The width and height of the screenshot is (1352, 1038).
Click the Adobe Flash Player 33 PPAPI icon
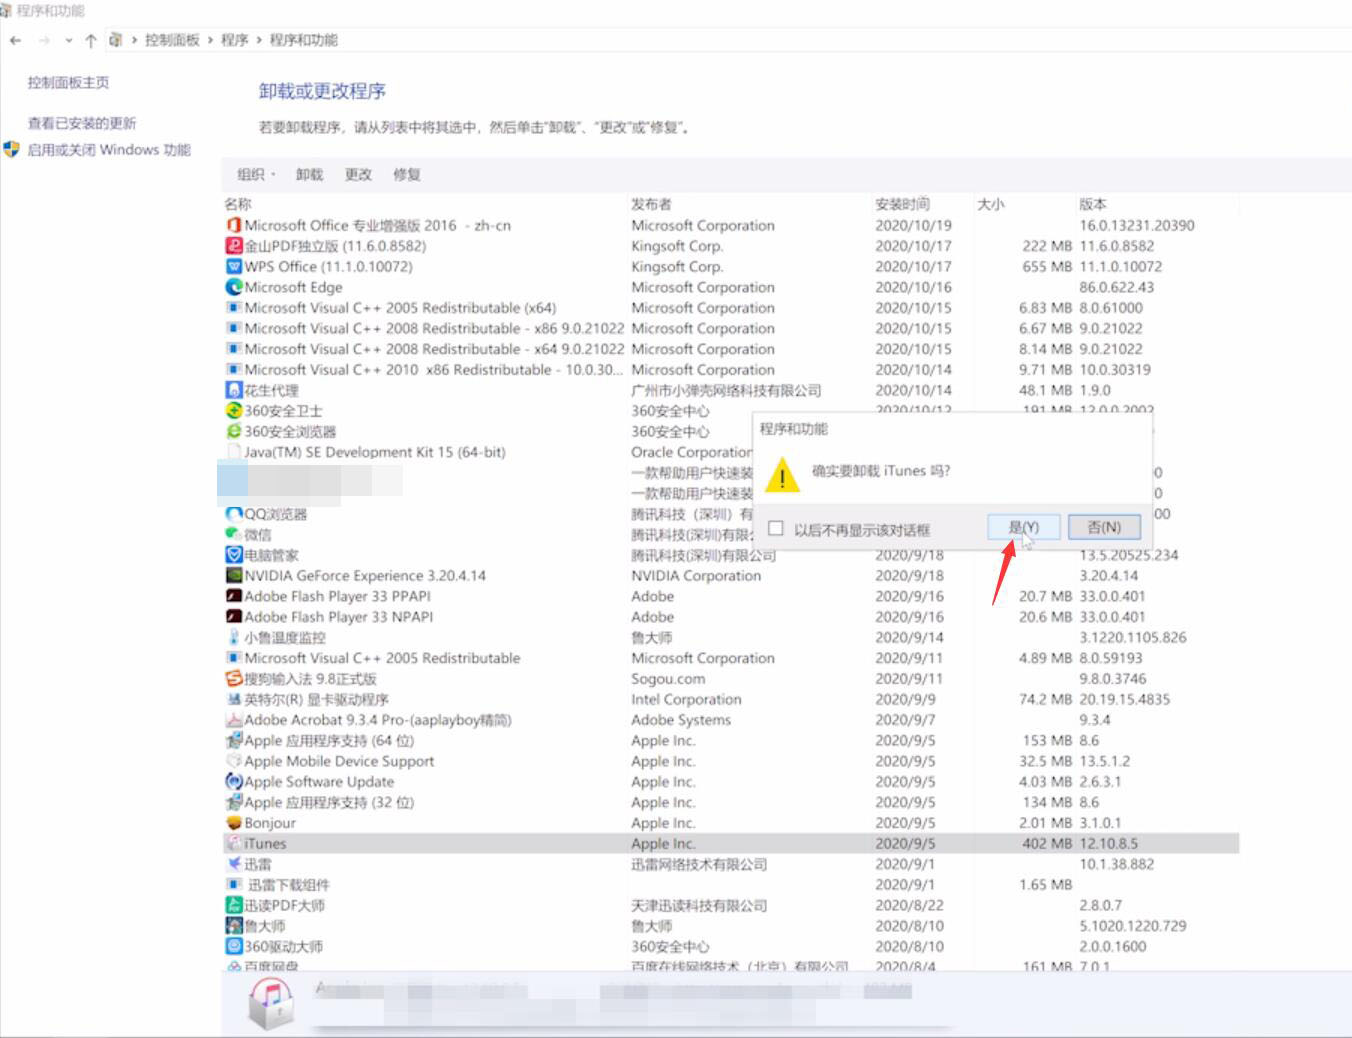[234, 596]
